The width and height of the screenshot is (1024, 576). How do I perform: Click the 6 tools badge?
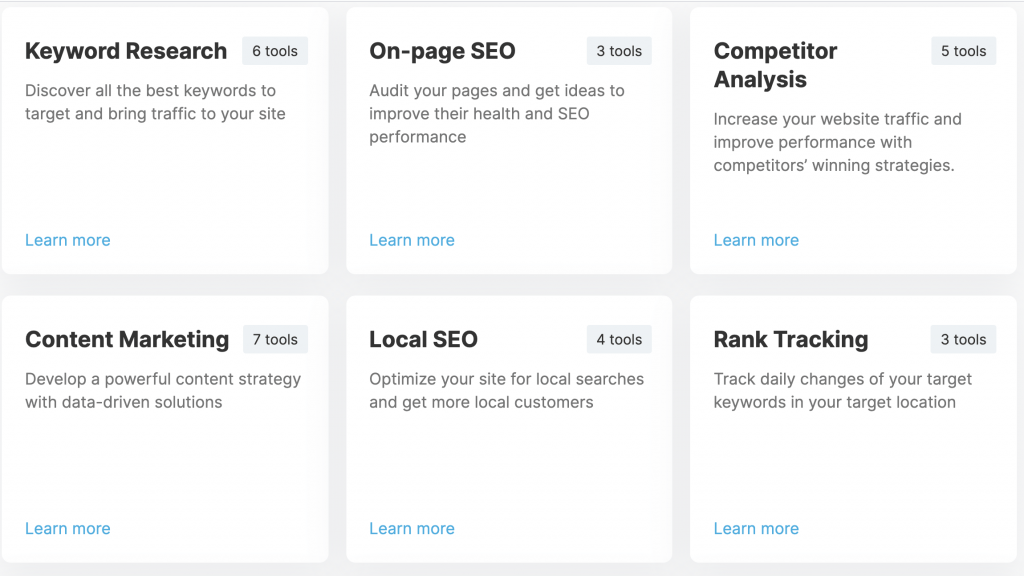pyautogui.click(x=275, y=51)
